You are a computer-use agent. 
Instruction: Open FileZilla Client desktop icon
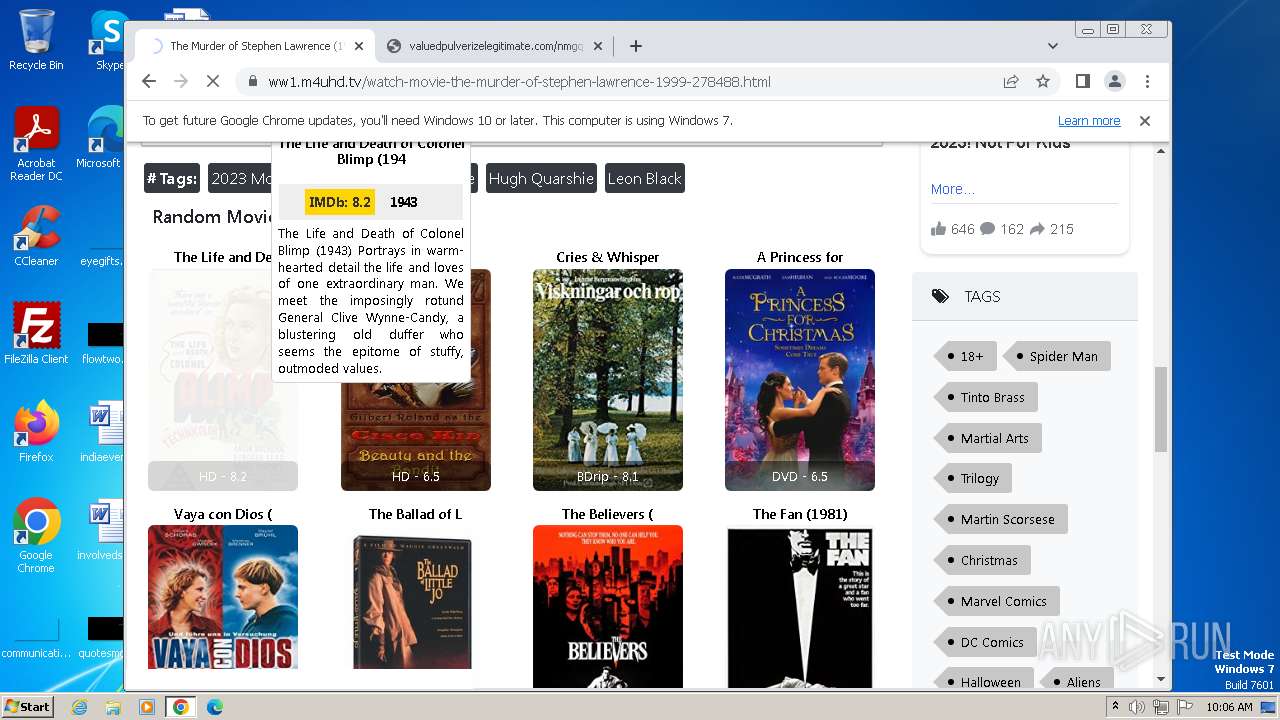(36, 333)
